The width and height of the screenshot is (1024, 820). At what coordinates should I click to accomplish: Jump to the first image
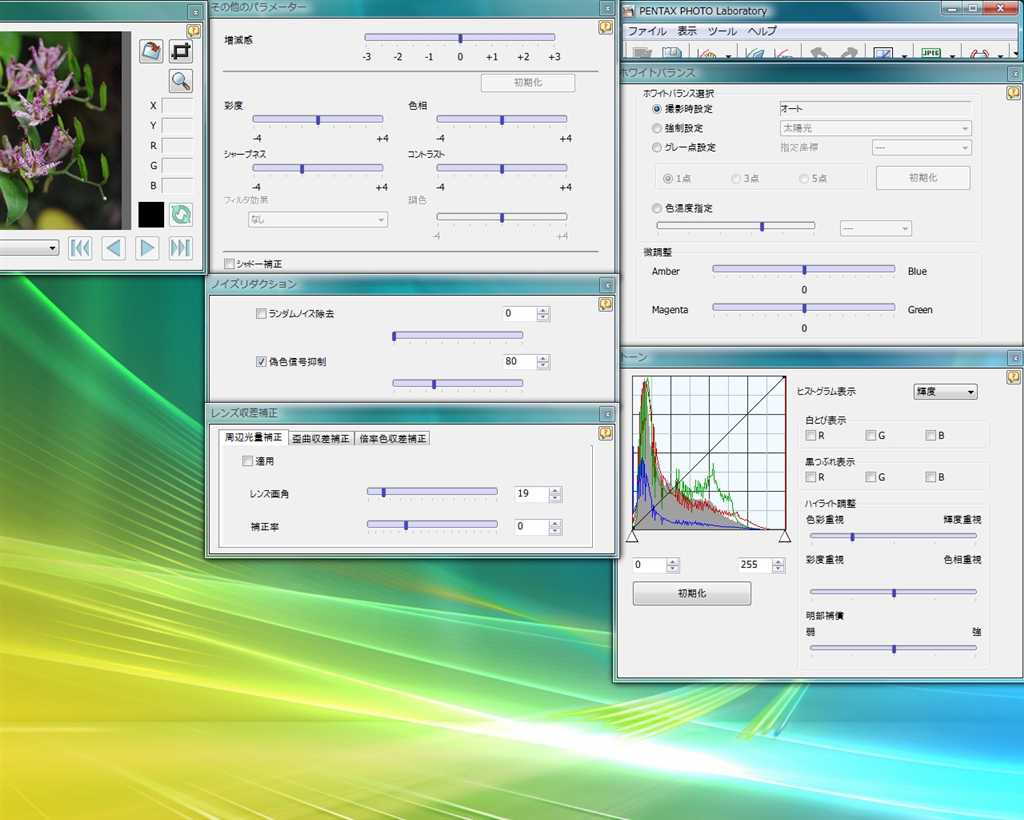pyautogui.click(x=80, y=248)
